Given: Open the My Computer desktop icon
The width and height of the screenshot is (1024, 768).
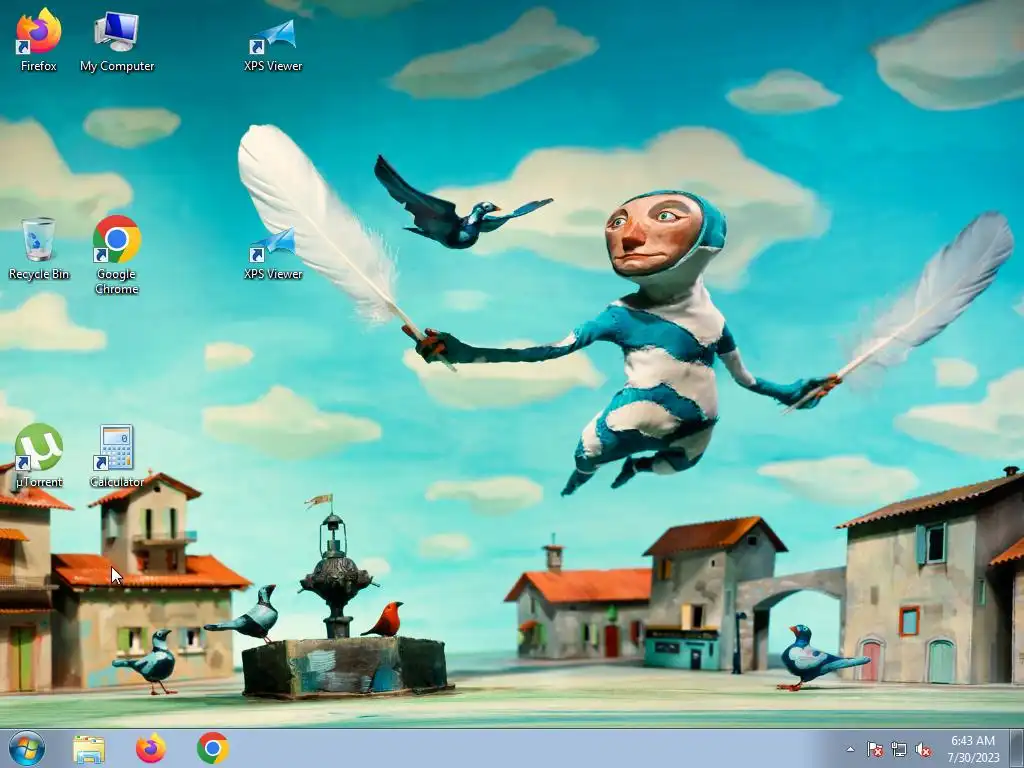Looking at the screenshot, I should click(x=117, y=39).
